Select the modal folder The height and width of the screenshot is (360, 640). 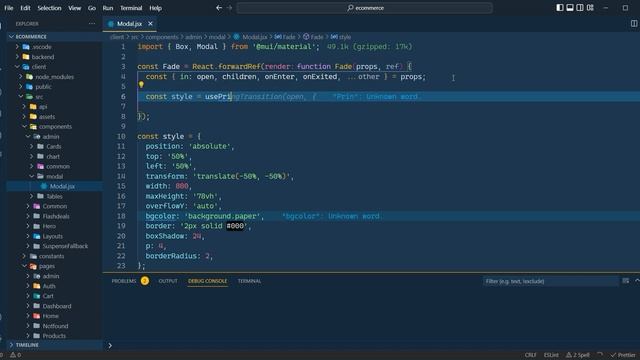[54, 176]
